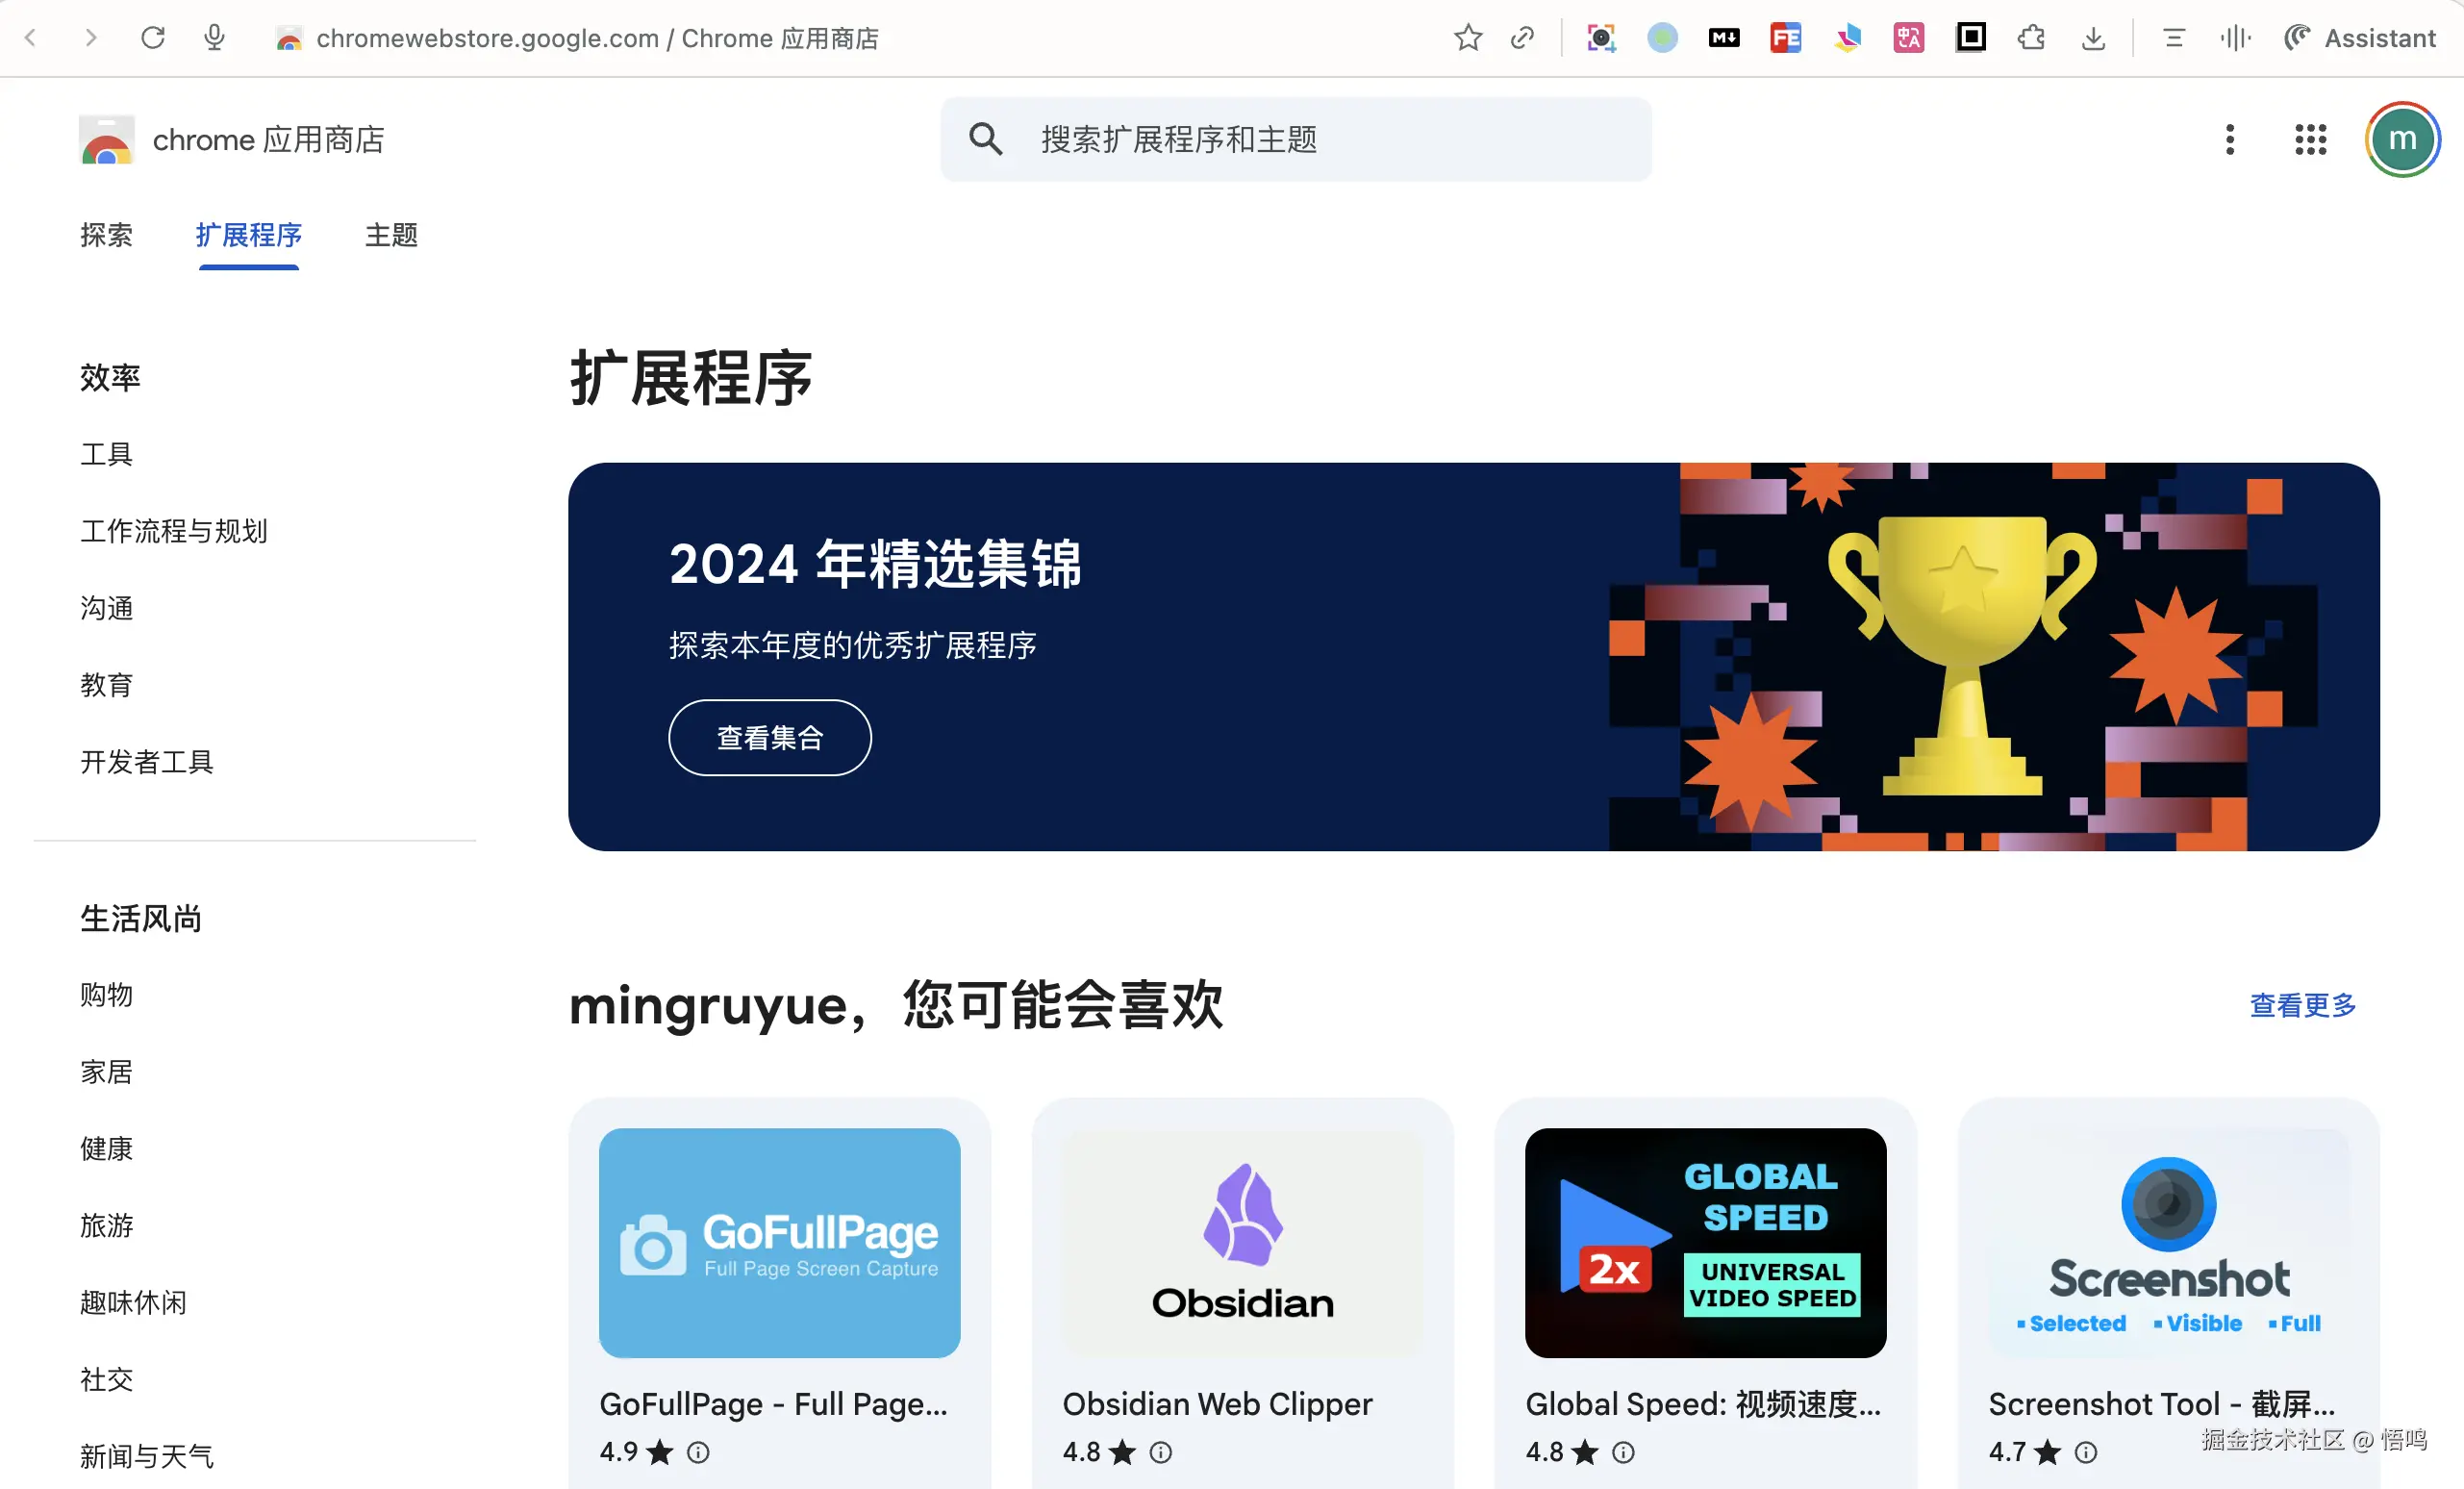2464x1489 pixels.
Task: Select the 开发者工具 category
Action: 147,762
